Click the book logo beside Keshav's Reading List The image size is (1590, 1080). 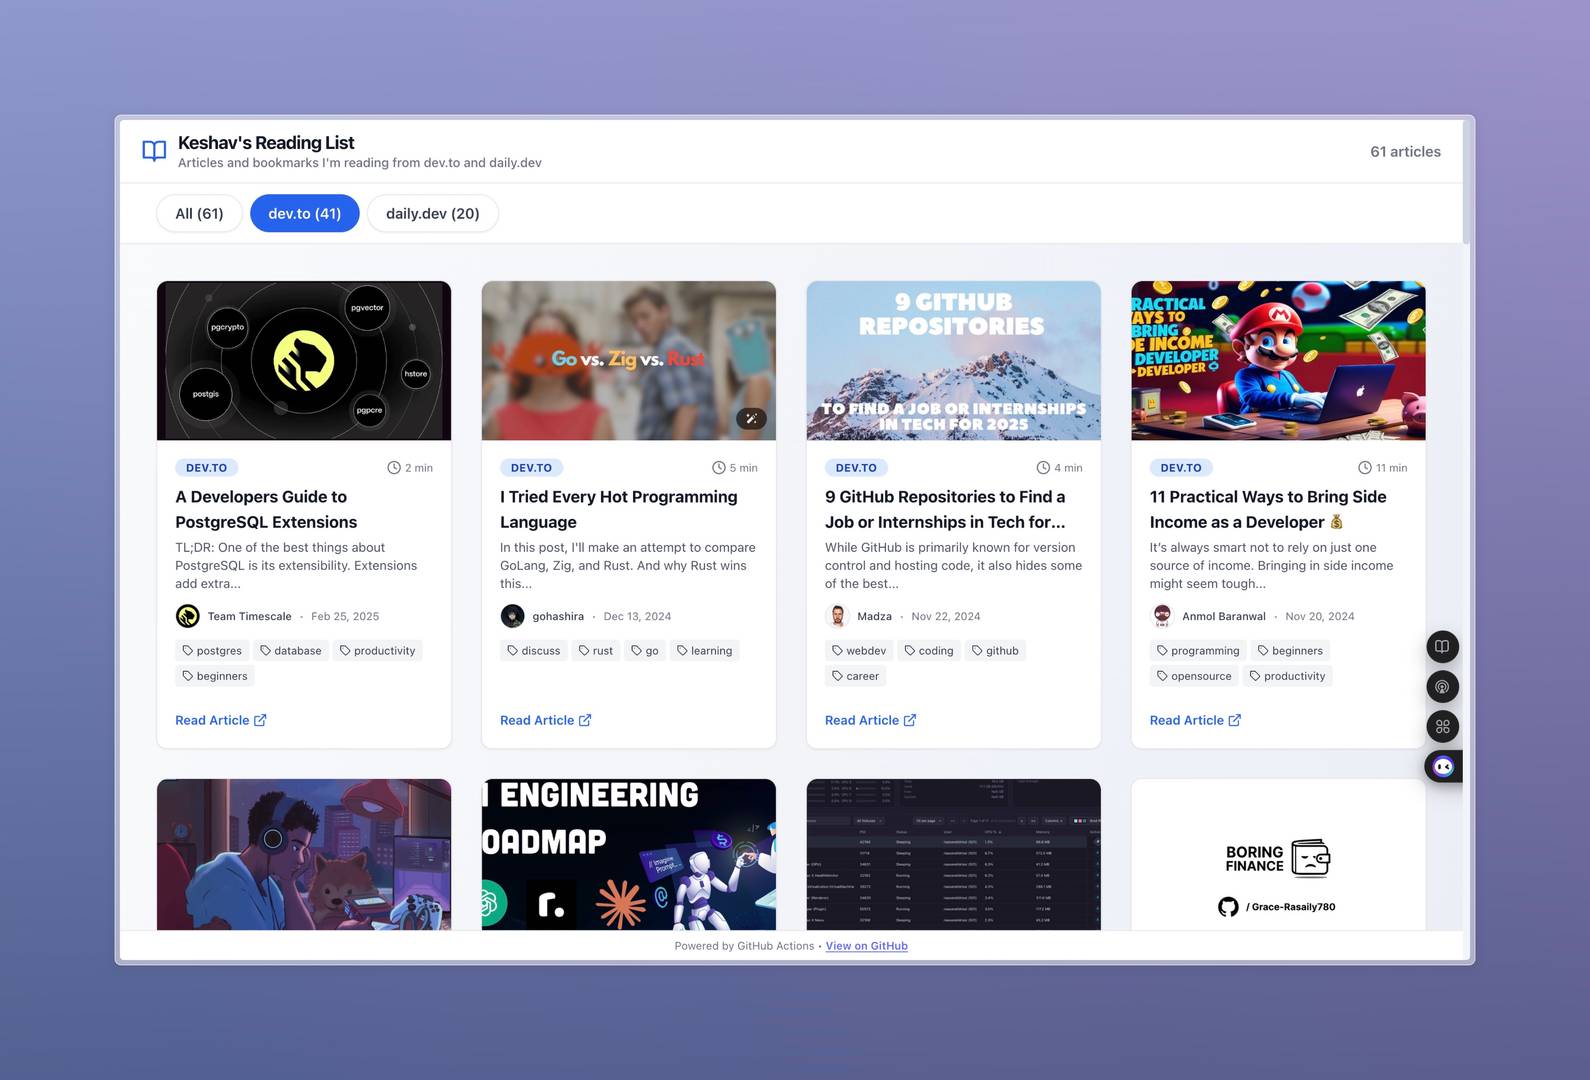(x=154, y=151)
